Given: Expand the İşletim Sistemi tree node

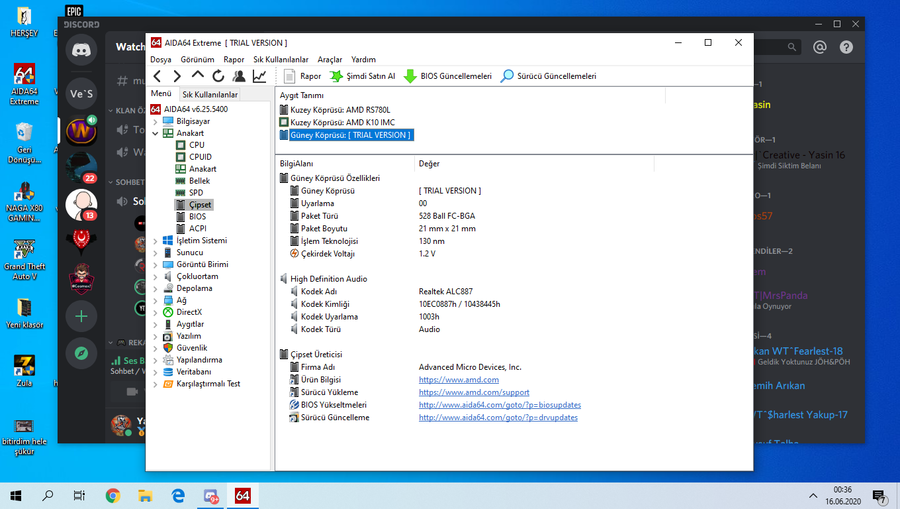Looking at the screenshot, I should tap(156, 241).
